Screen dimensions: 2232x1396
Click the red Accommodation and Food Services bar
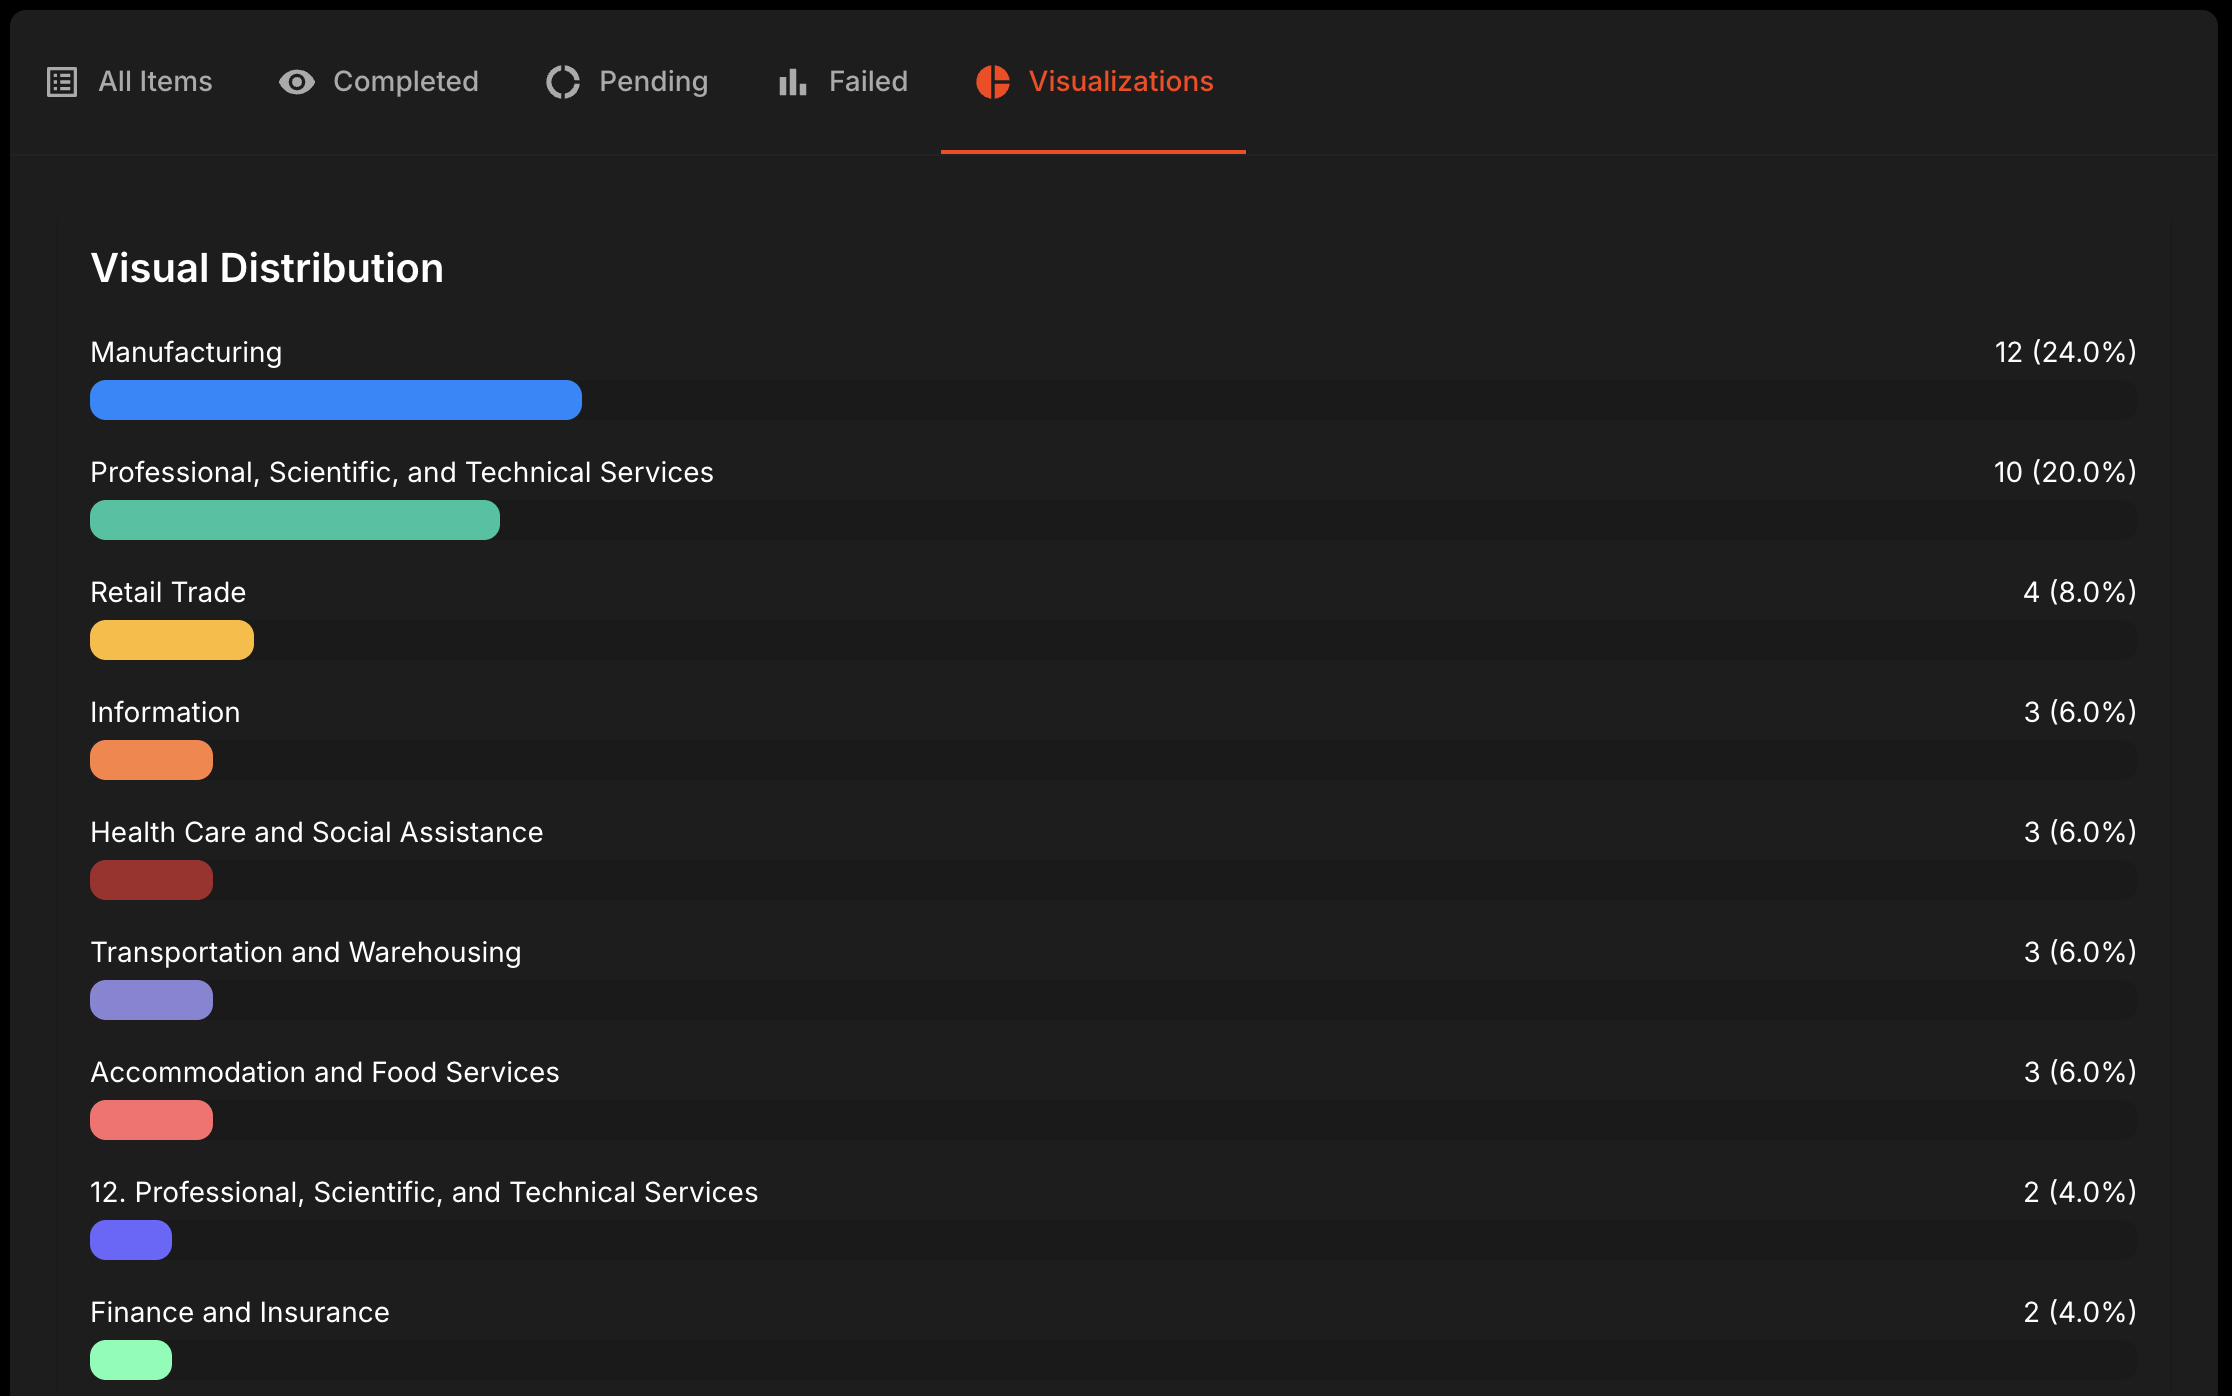pos(151,1120)
